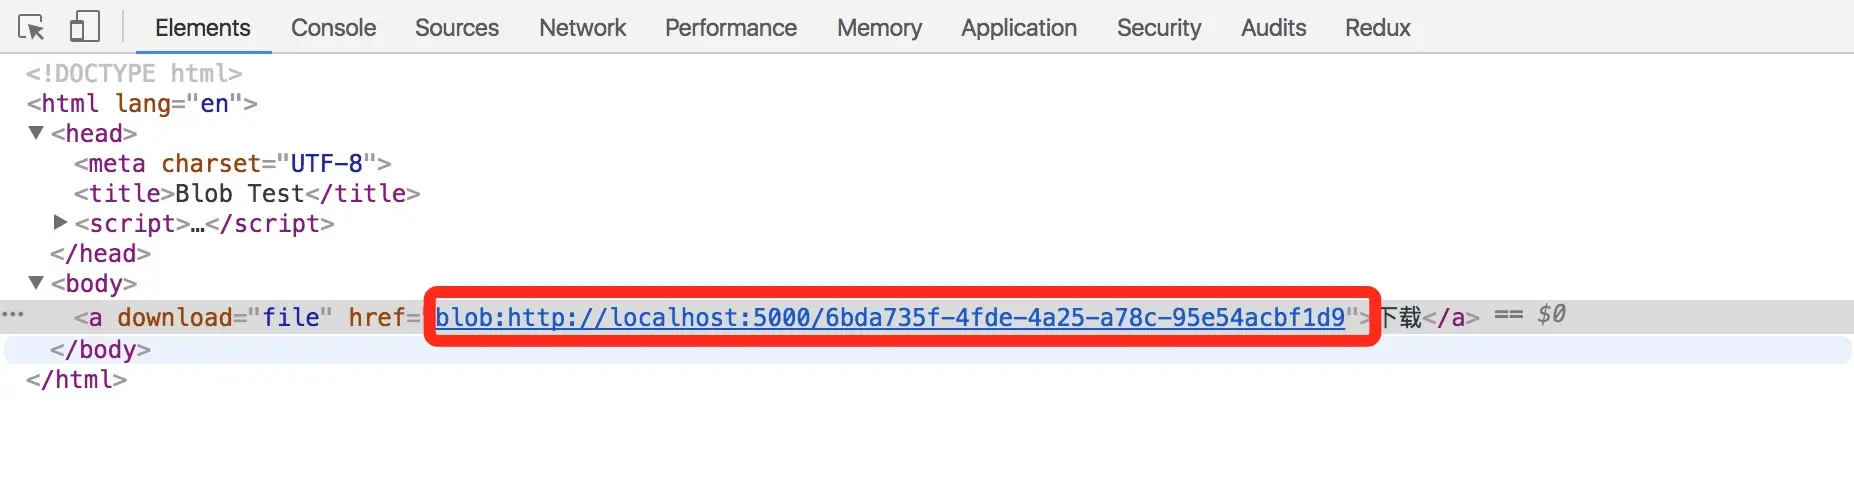Toggle the device toolbar icon
The width and height of the screenshot is (1854, 482).
click(85, 27)
